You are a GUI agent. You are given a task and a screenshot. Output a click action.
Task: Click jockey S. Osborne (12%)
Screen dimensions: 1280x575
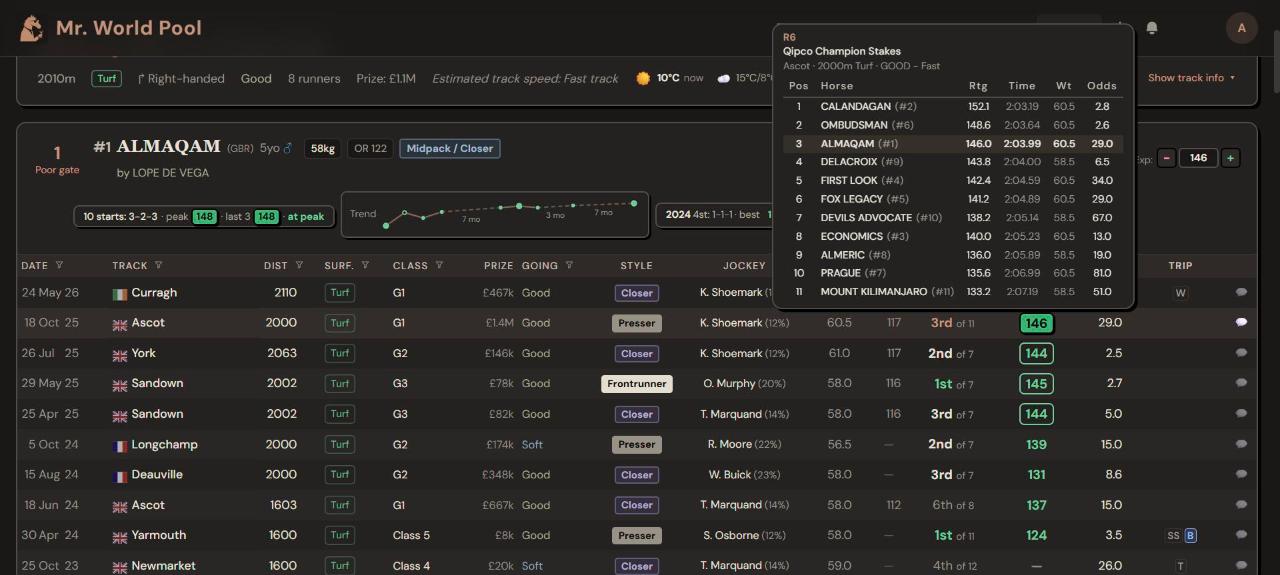[x=744, y=536]
